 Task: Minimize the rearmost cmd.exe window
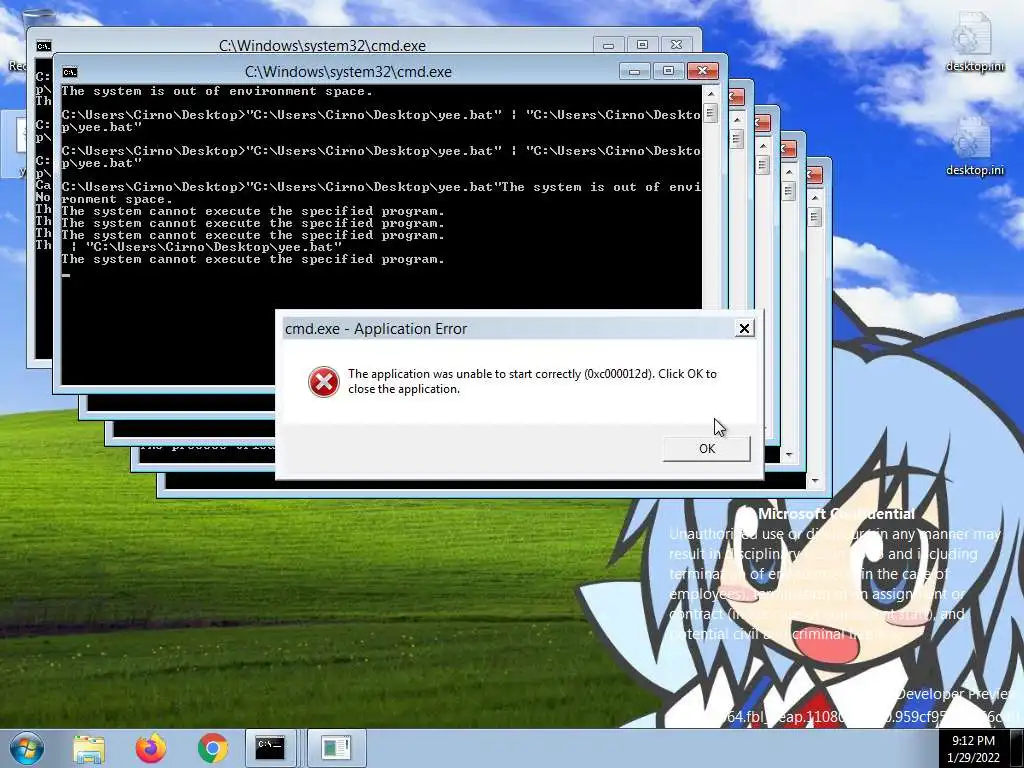[x=609, y=44]
